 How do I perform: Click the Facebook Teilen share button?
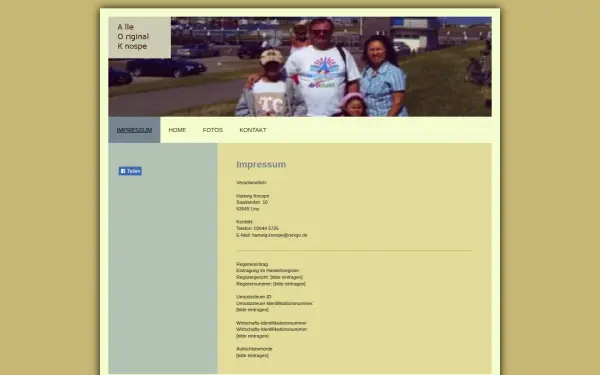[130, 171]
